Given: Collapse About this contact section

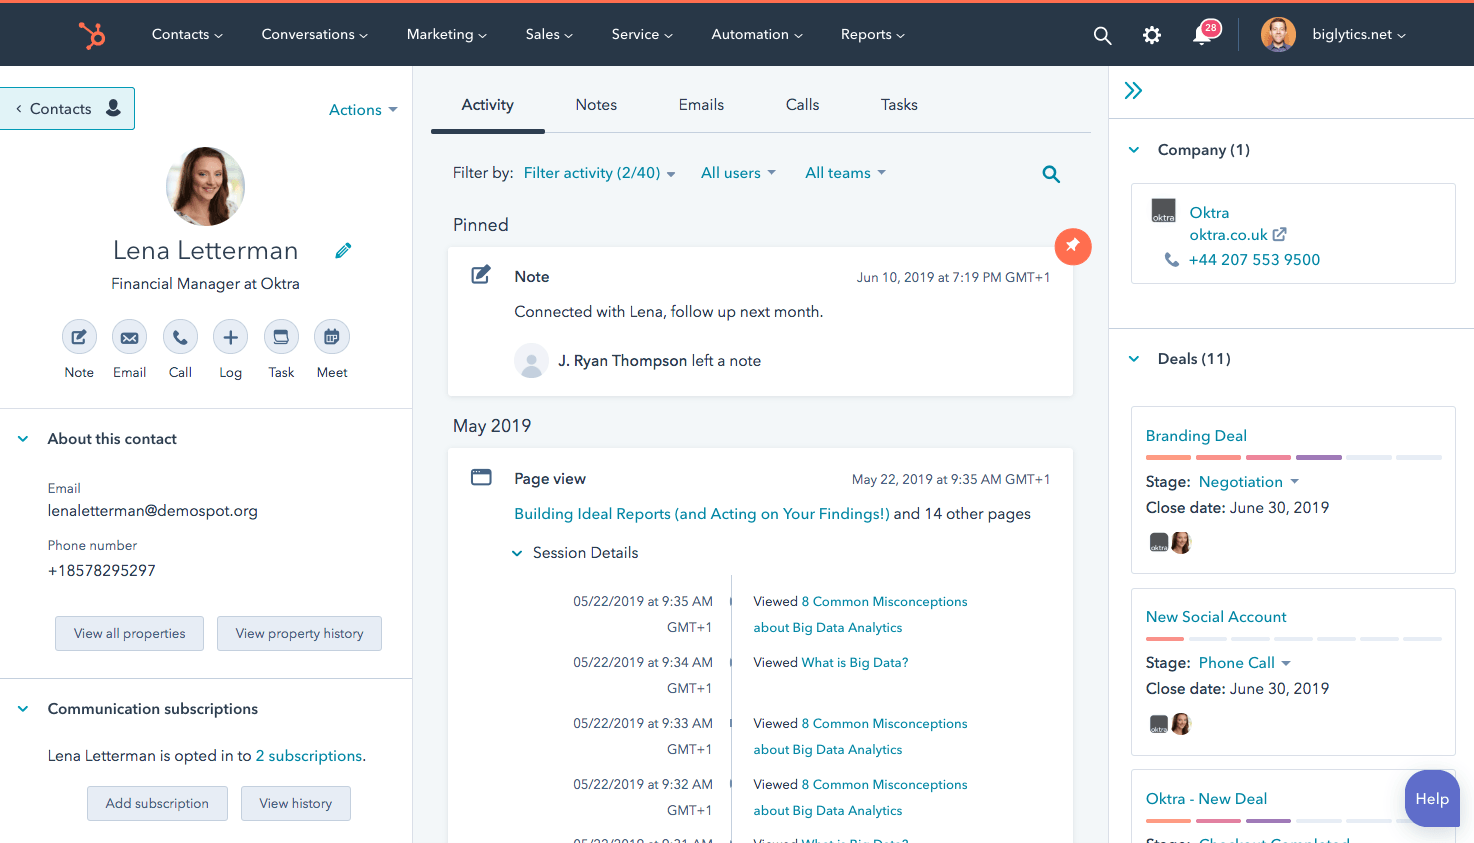Looking at the screenshot, I should pyautogui.click(x=23, y=439).
